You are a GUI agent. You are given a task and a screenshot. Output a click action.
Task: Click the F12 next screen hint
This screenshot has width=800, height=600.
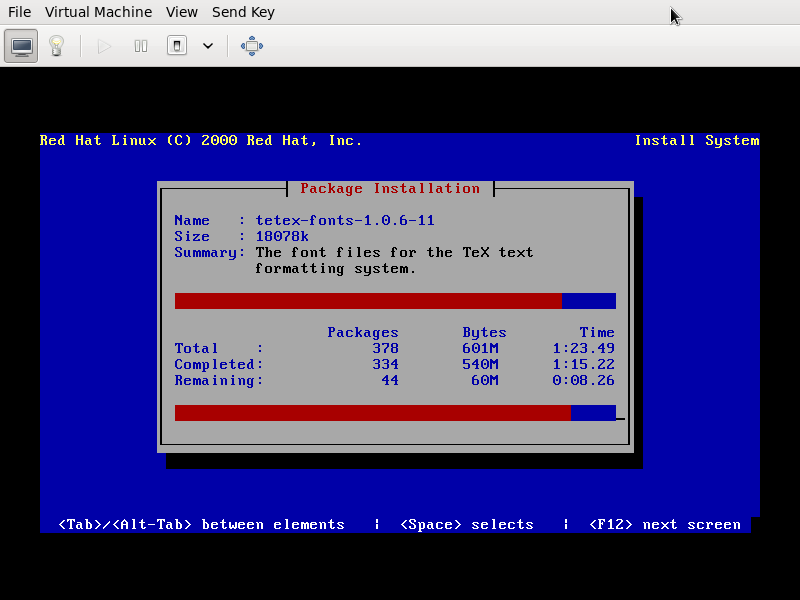(x=665, y=525)
